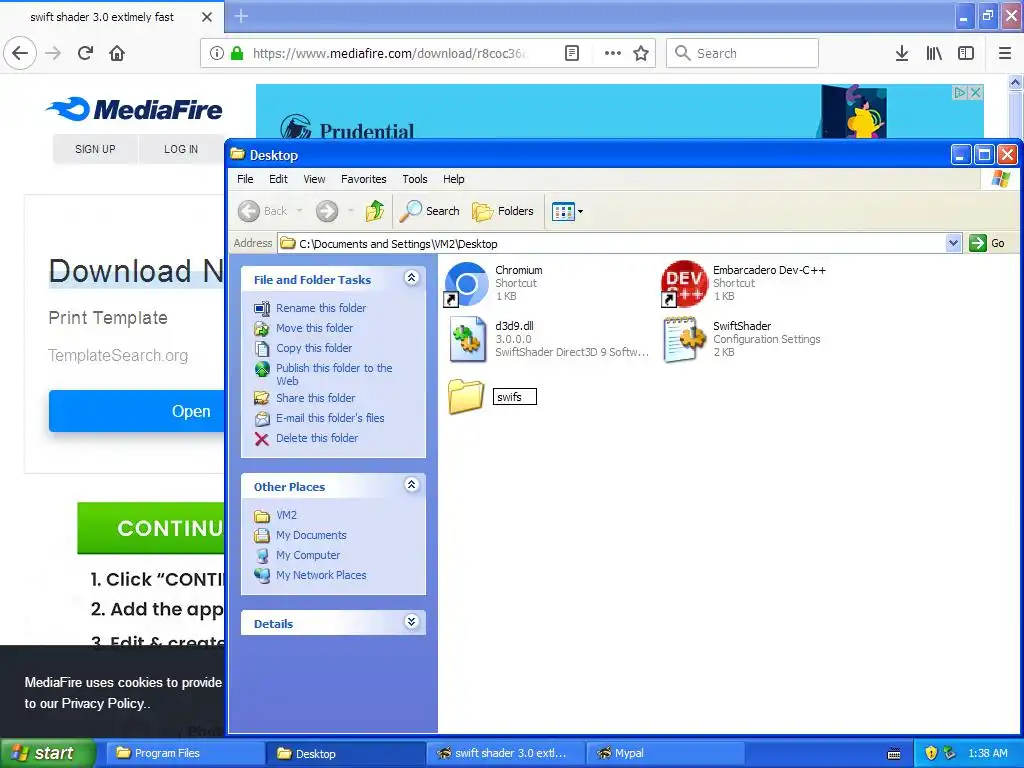Open browser downloads panel
The width and height of the screenshot is (1024, 768).
click(901, 53)
